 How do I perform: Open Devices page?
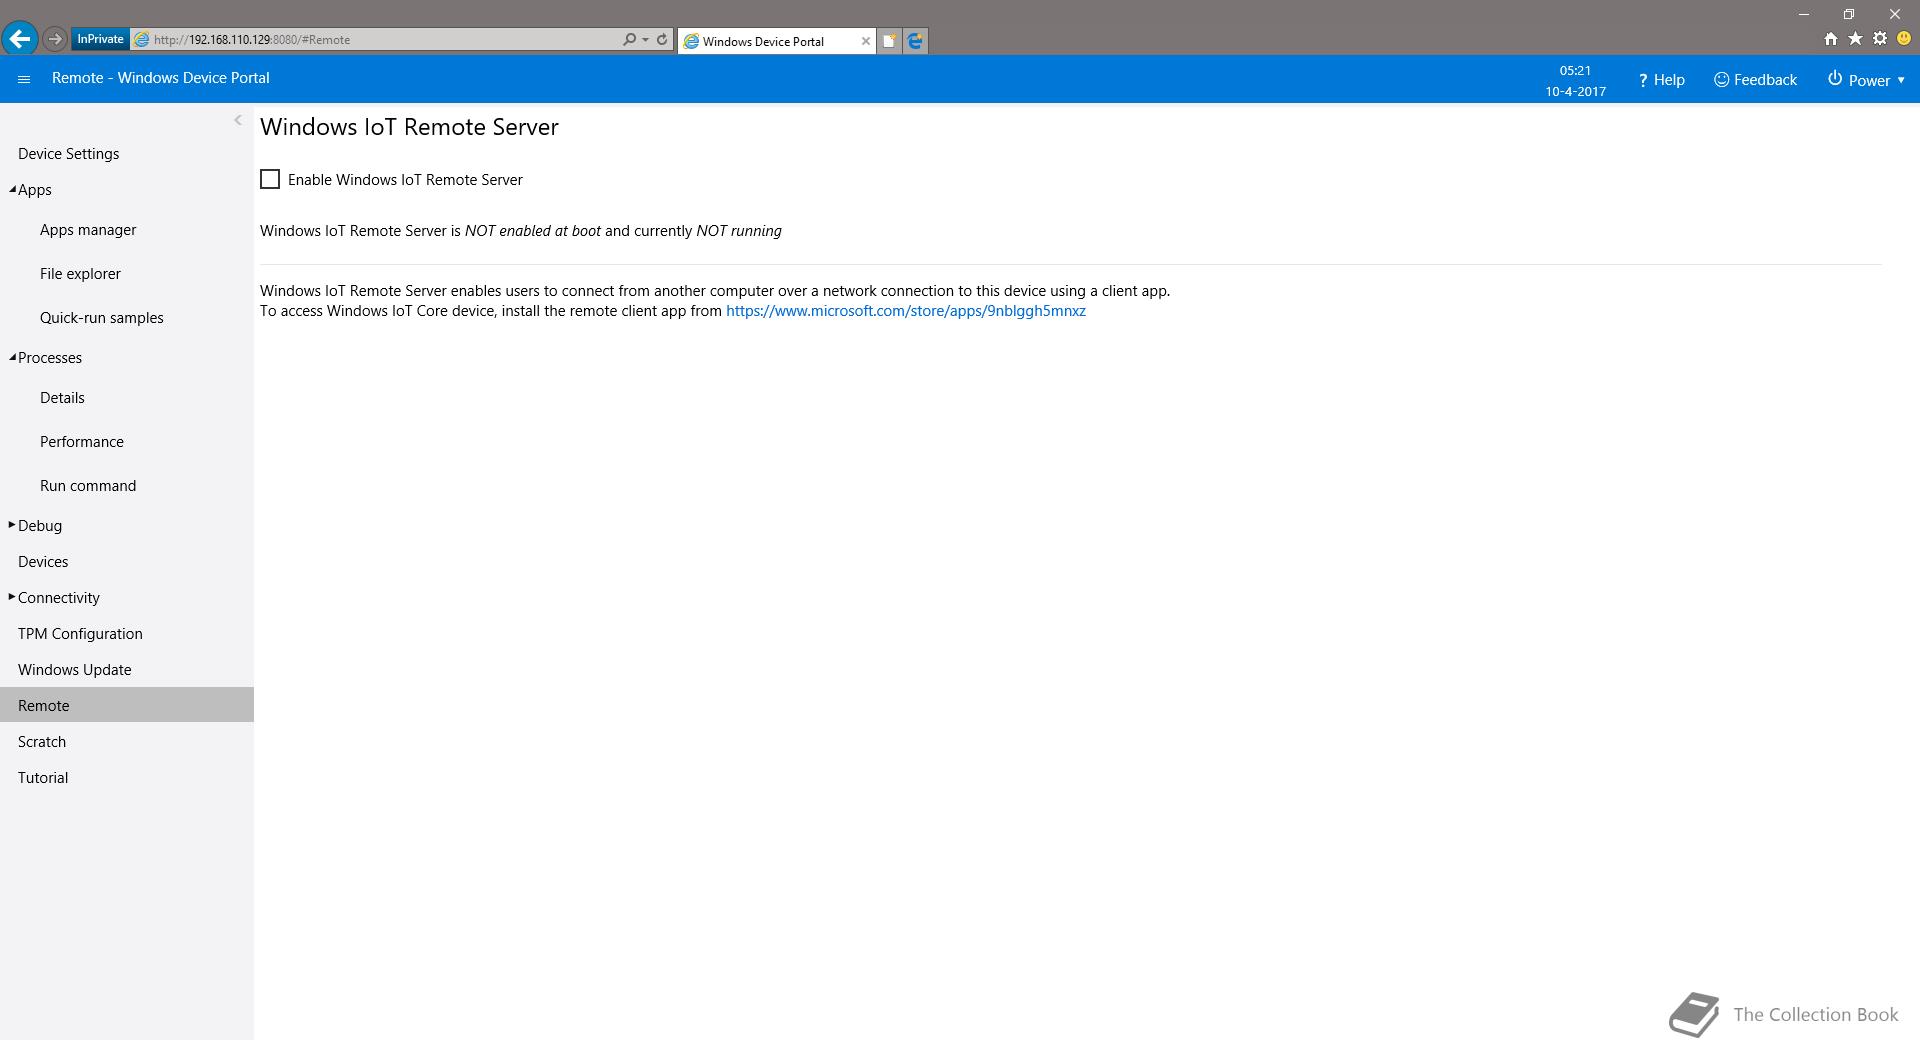pyautogui.click(x=43, y=561)
